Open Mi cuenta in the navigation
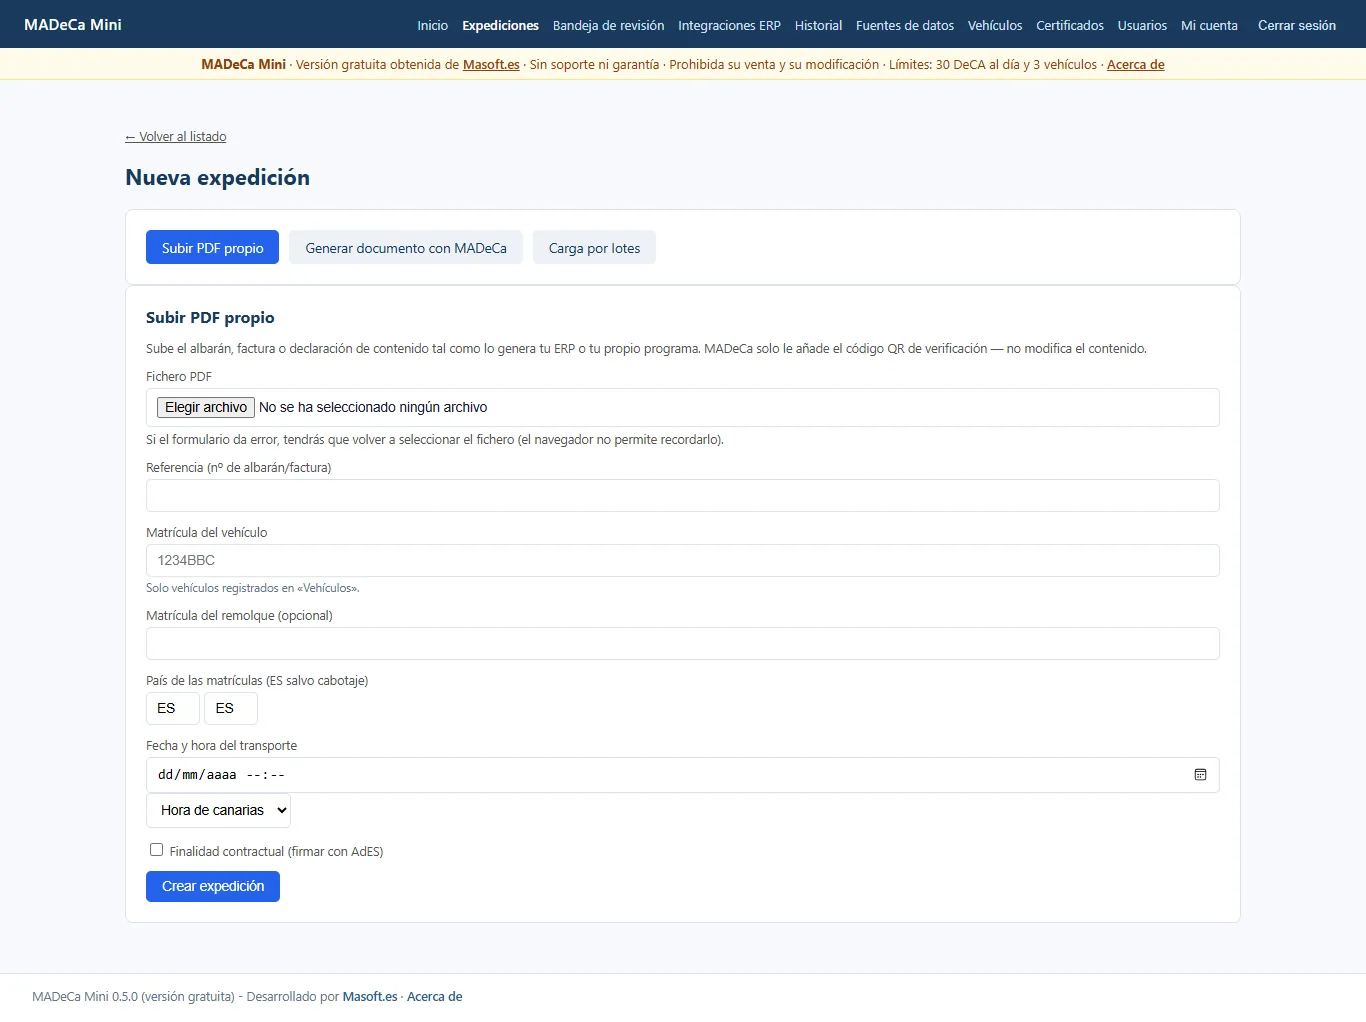Image resolution: width=1366 pixels, height=1022 pixels. click(x=1209, y=25)
